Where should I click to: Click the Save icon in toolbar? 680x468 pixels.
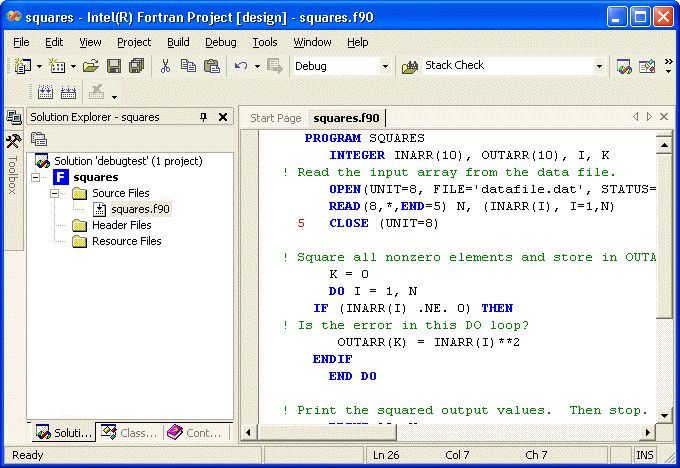click(114, 66)
